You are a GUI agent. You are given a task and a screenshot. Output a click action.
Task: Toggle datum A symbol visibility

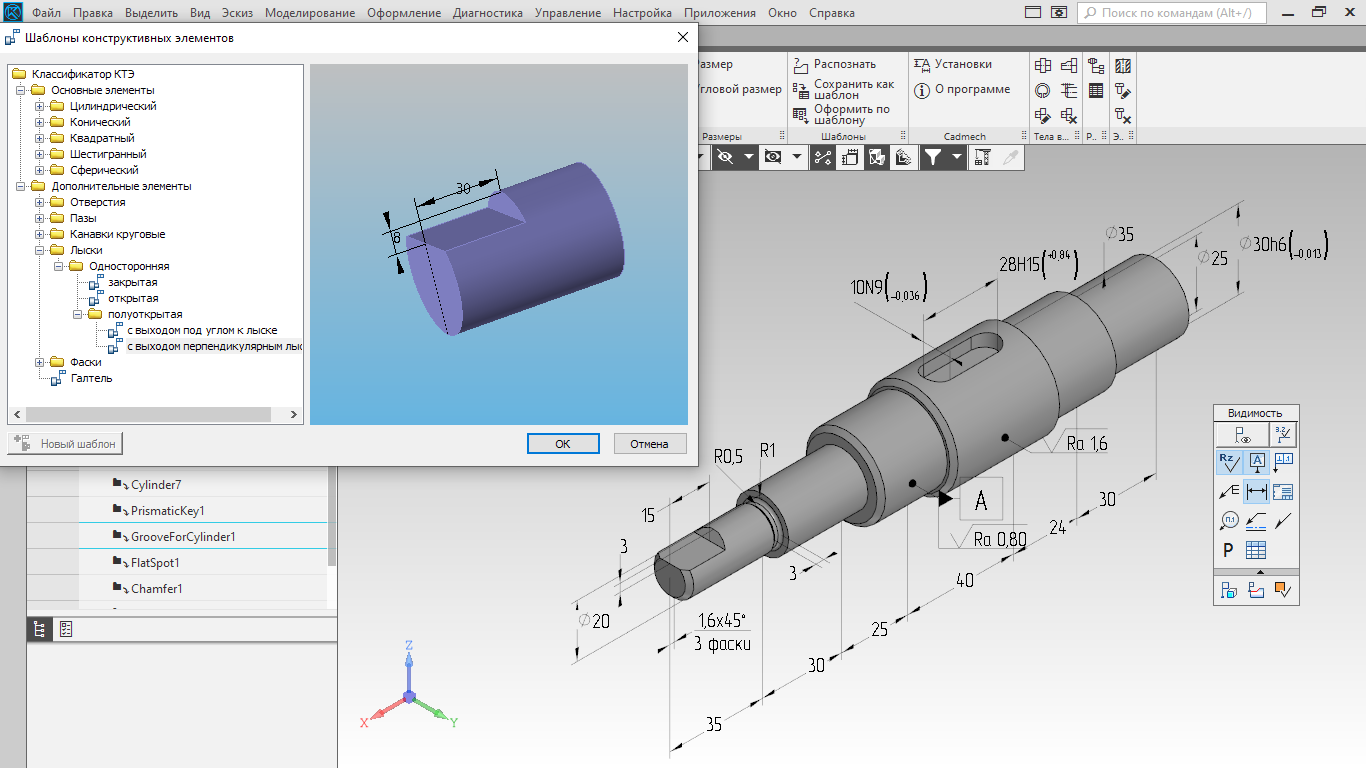(1256, 462)
